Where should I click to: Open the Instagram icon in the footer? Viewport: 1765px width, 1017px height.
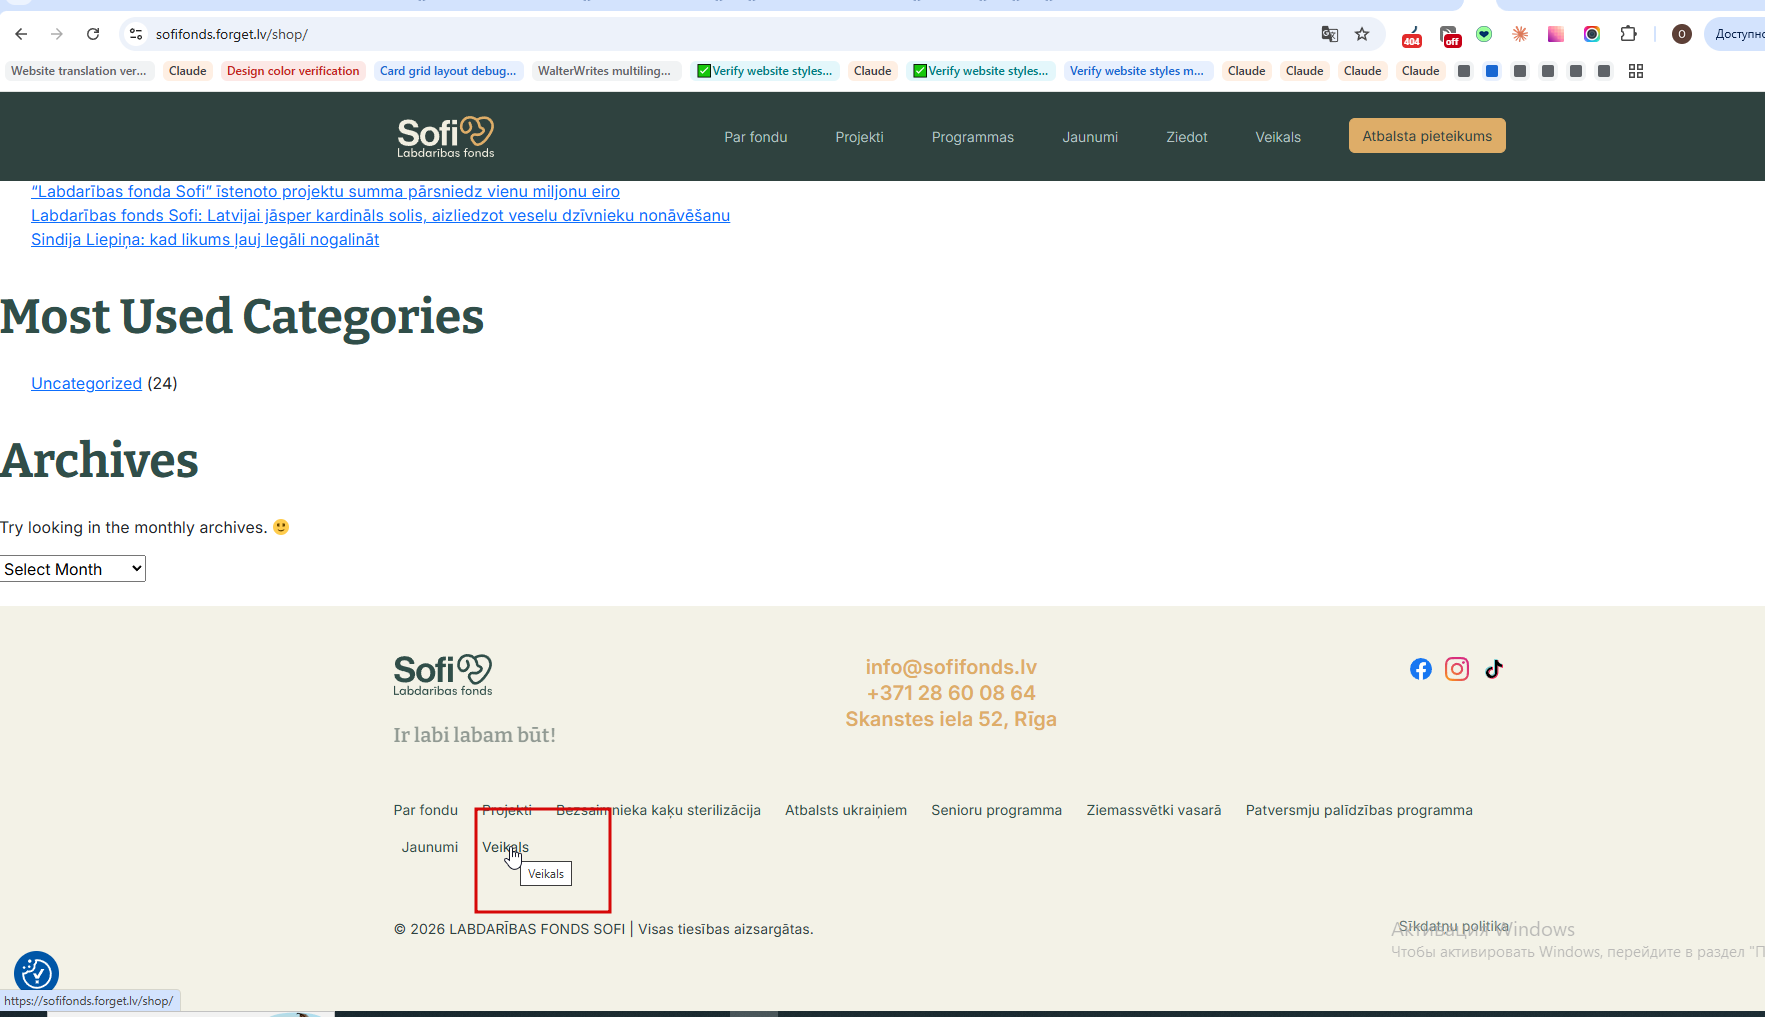pyautogui.click(x=1457, y=669)
